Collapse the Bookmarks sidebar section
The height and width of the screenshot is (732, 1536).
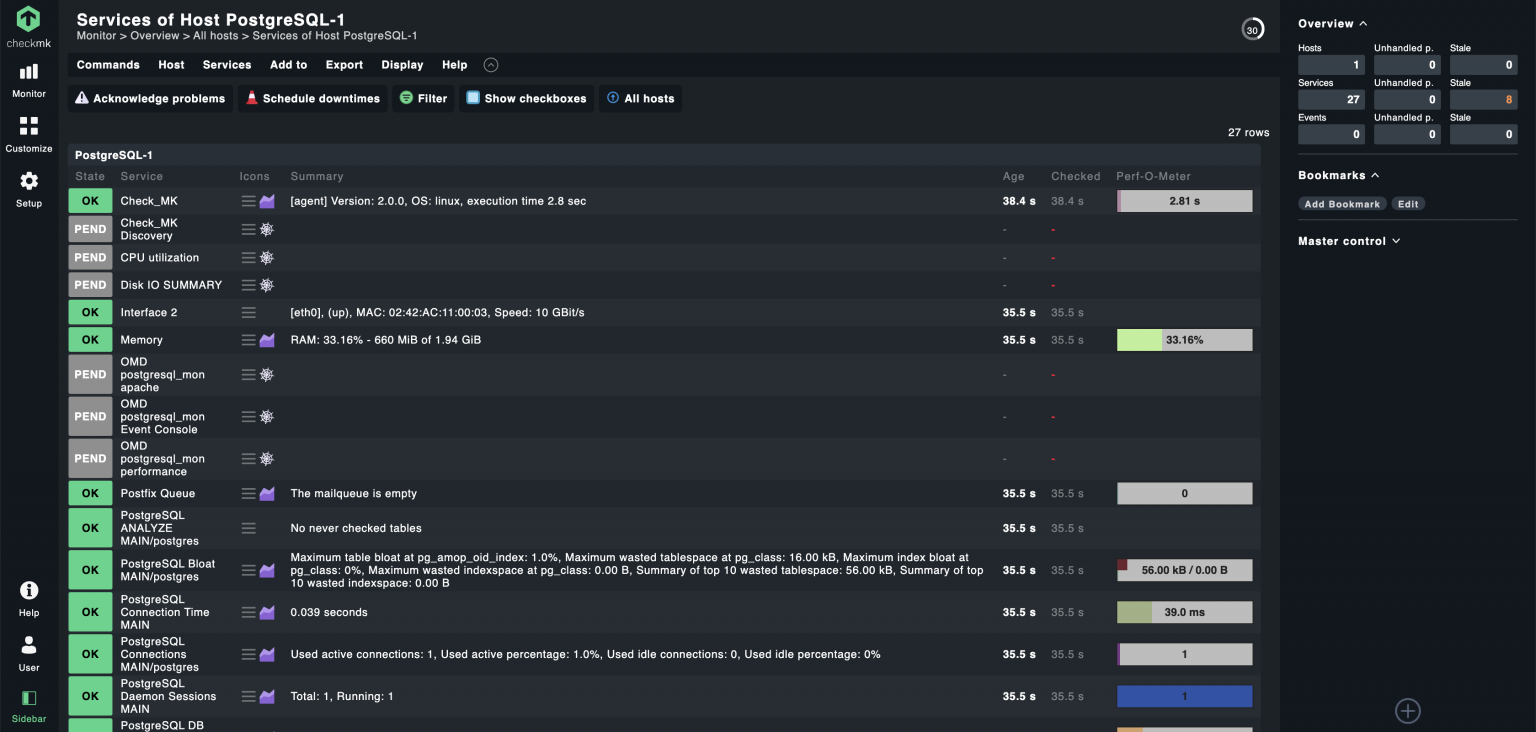click(x=1338, y=176)
